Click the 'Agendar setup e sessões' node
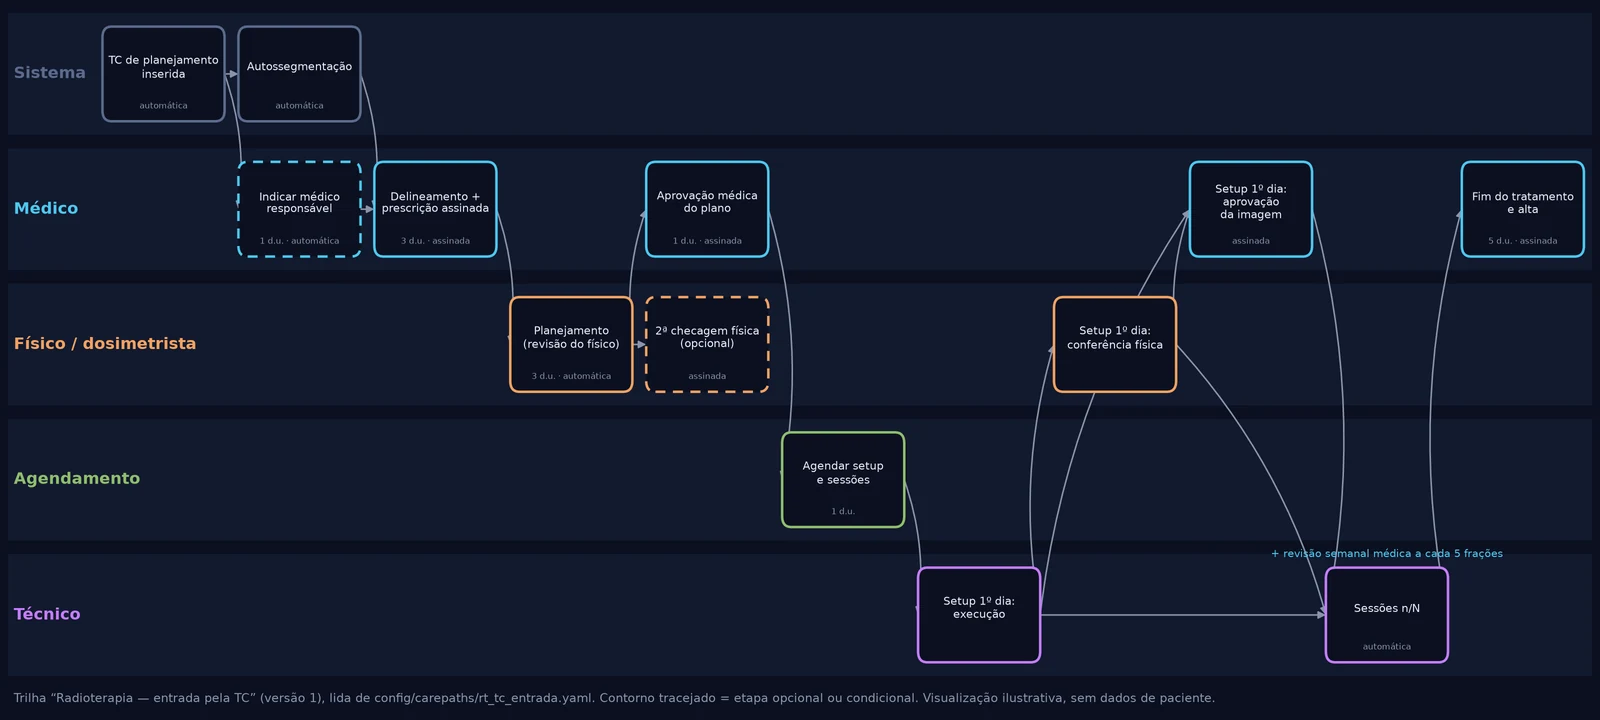The height and width of the screenshot is (720, 1600). pyautogui.click(x=843, y=480)
